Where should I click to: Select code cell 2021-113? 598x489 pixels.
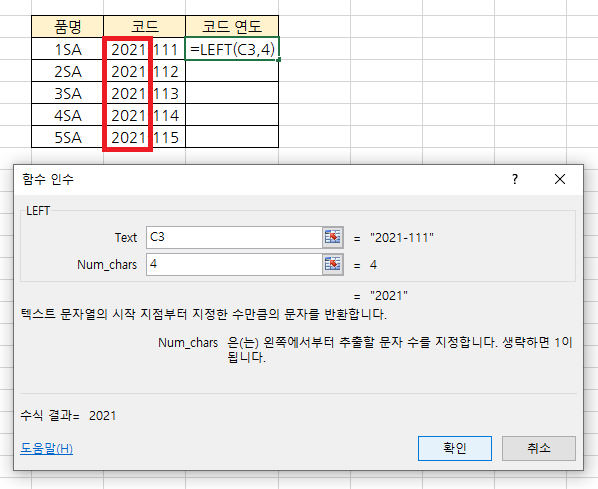click(x=145, y=93)
